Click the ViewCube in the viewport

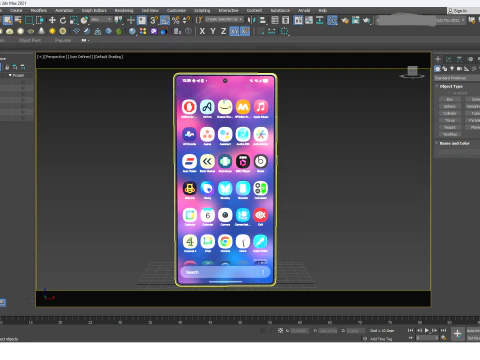(x=412, y=72)
